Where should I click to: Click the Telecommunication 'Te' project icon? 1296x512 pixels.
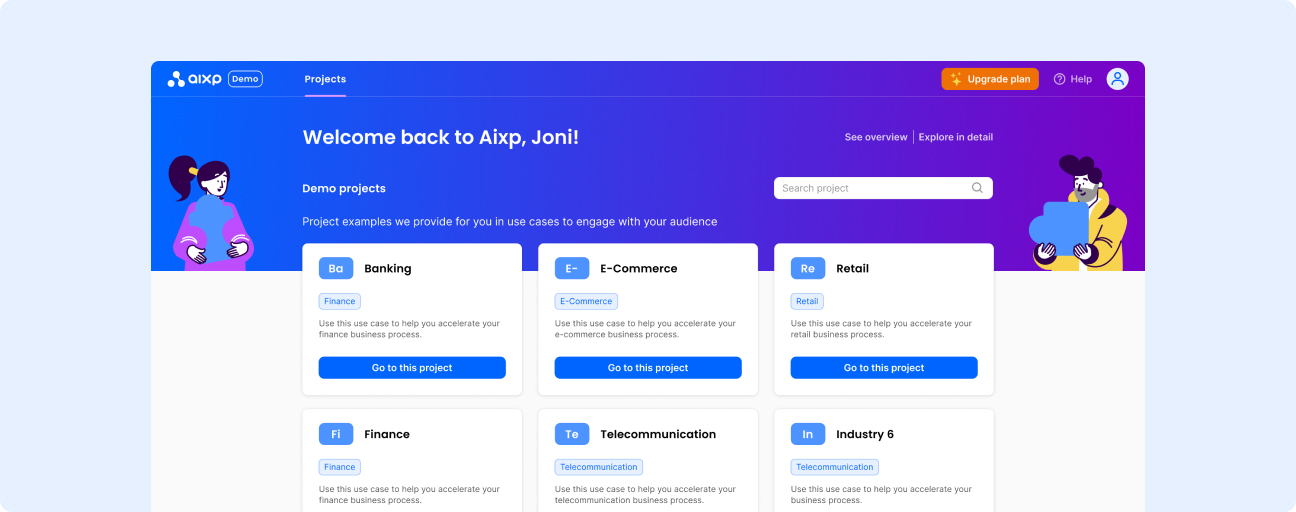(572, 434)
